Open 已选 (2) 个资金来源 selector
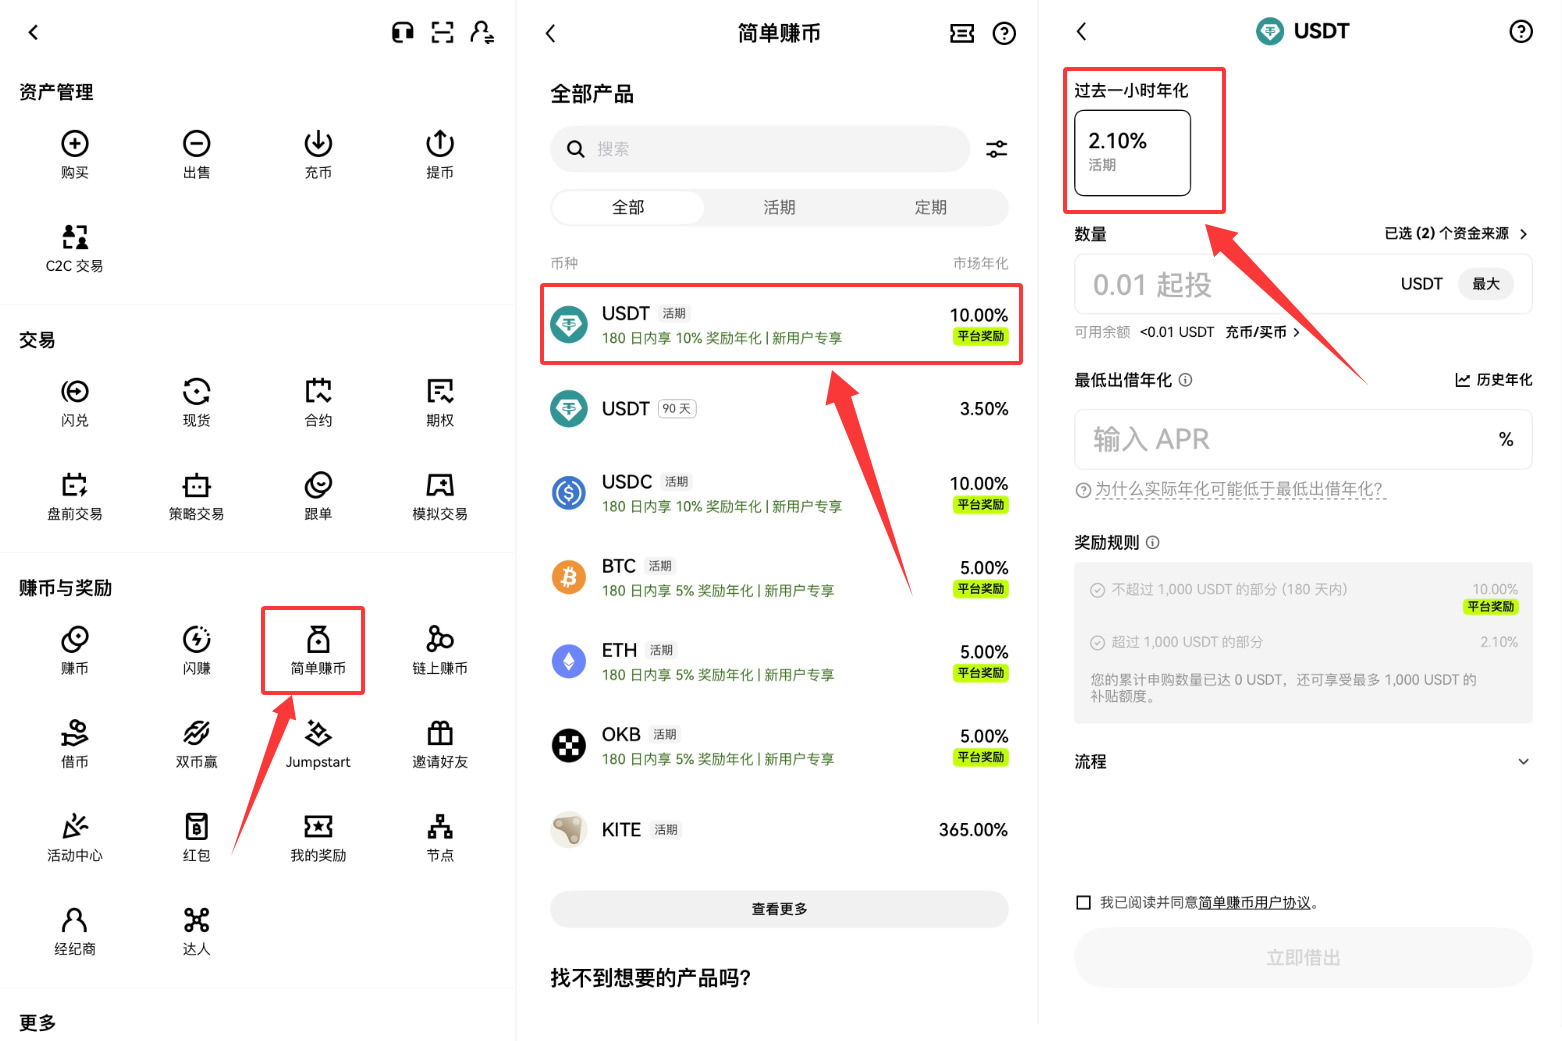The image size is (1562, 1041). (1456, 233)
